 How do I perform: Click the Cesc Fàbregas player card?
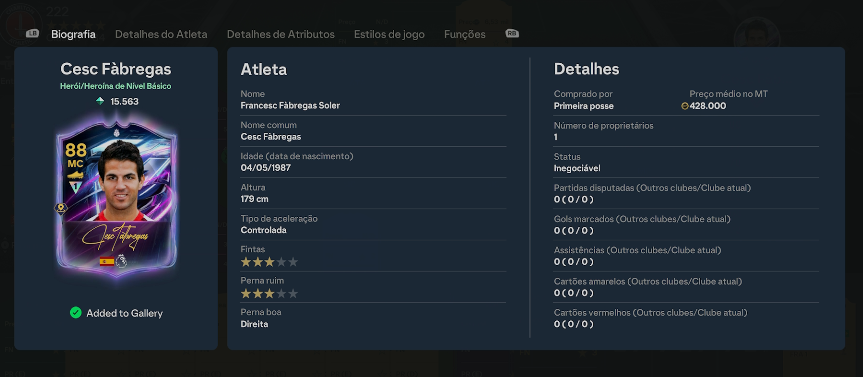[116, 199]
